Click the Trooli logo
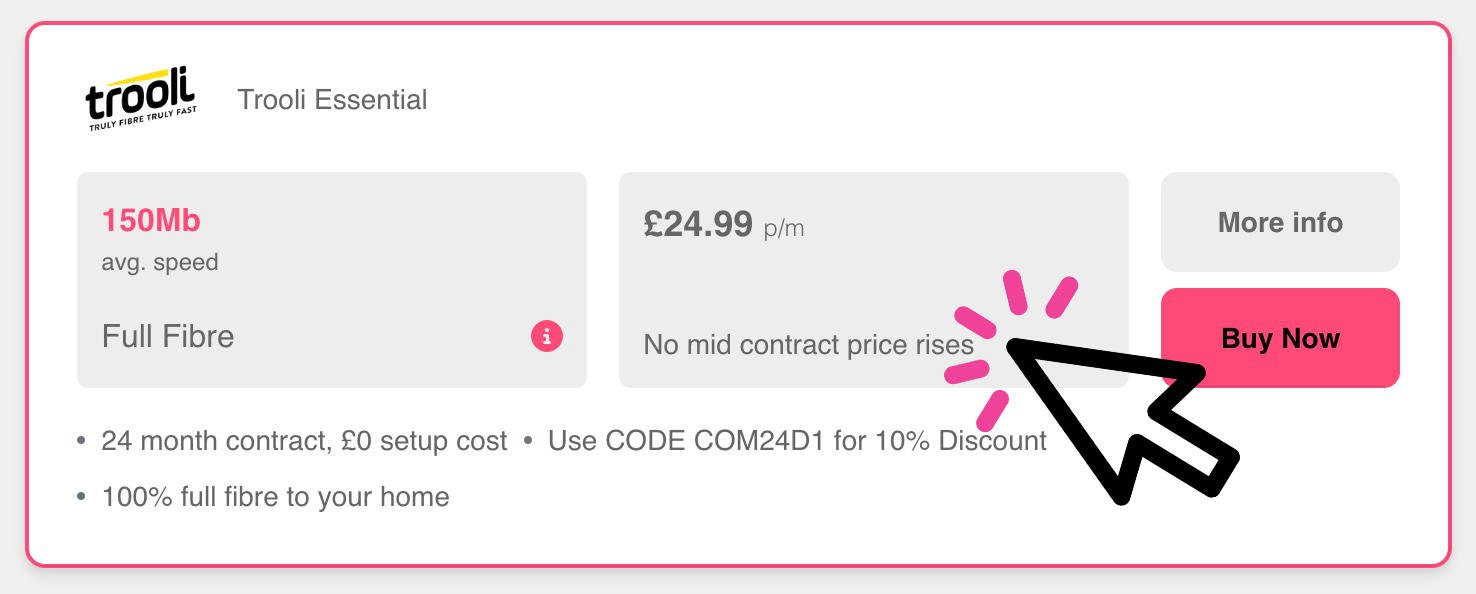Screen dimensions: 1476x594 (x=141, y=100)
